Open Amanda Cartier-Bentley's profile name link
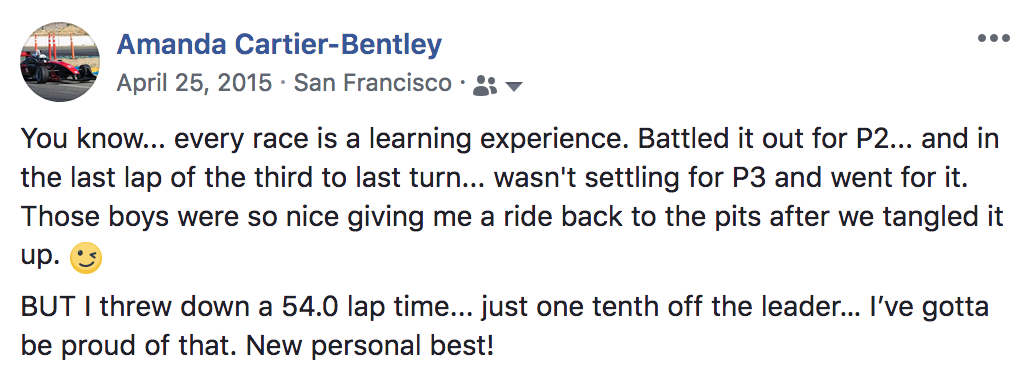Screen dimensions: 1024x378 [x=280, y=44]
